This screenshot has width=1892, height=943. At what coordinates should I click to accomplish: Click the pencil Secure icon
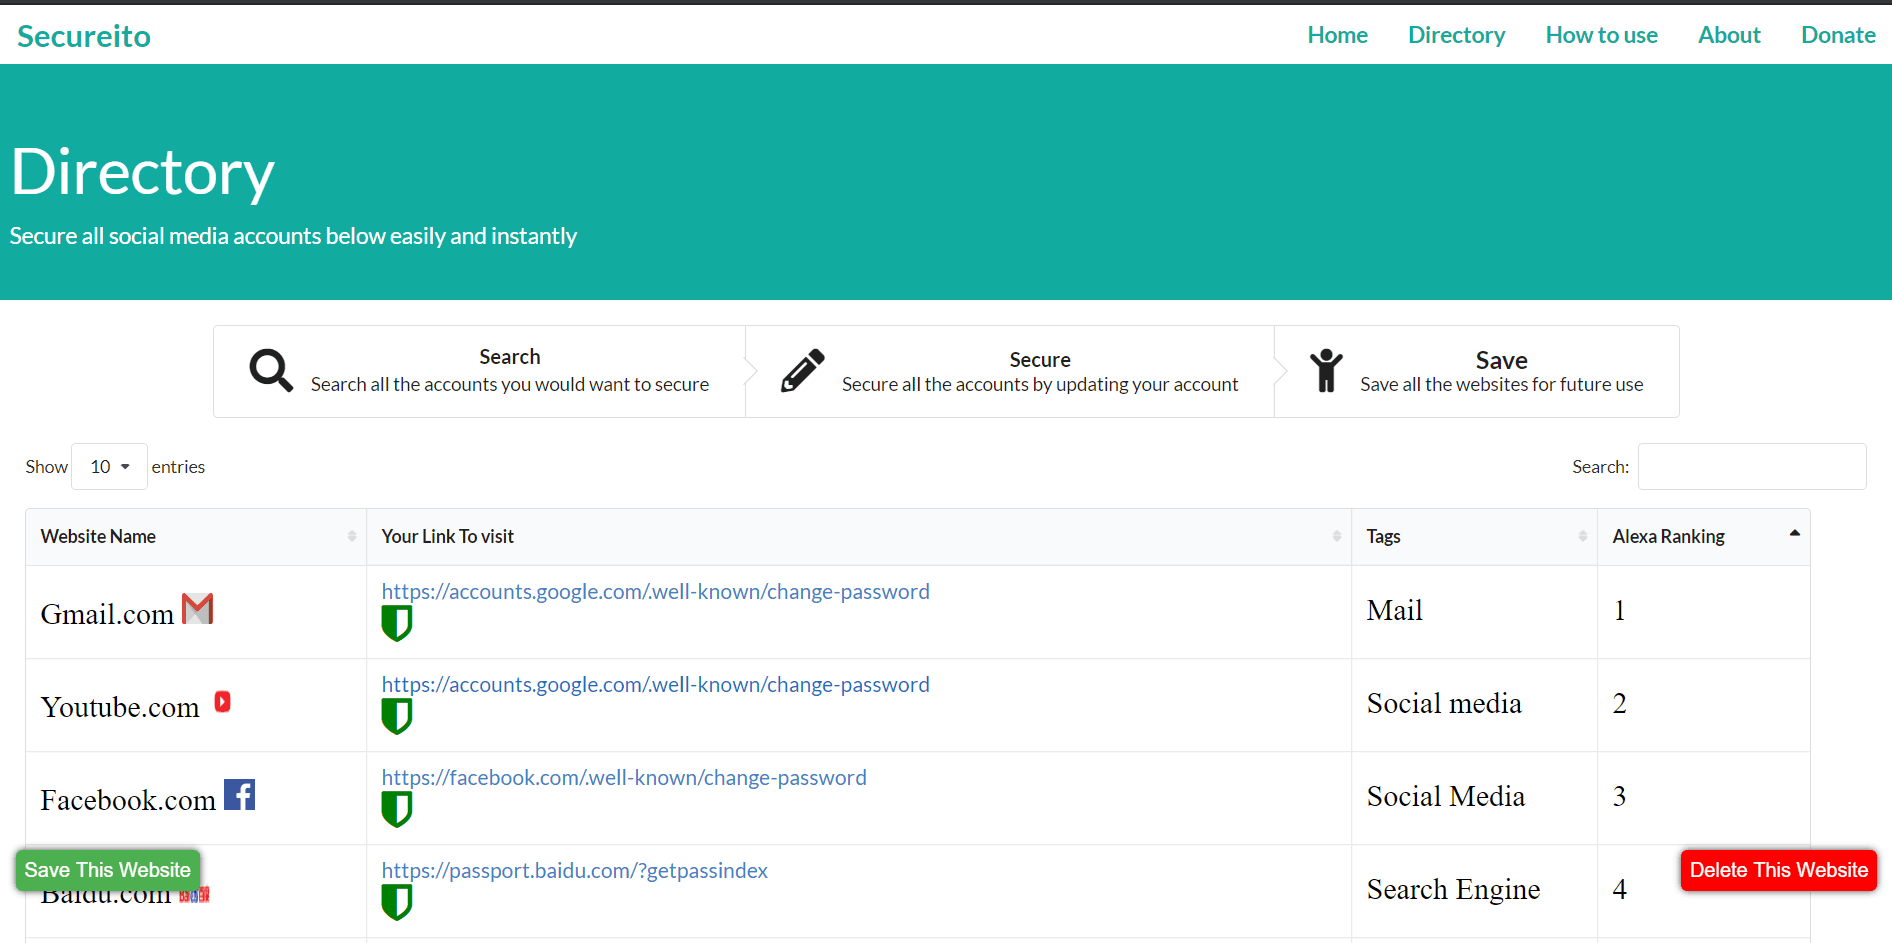[x=802, y=370]
